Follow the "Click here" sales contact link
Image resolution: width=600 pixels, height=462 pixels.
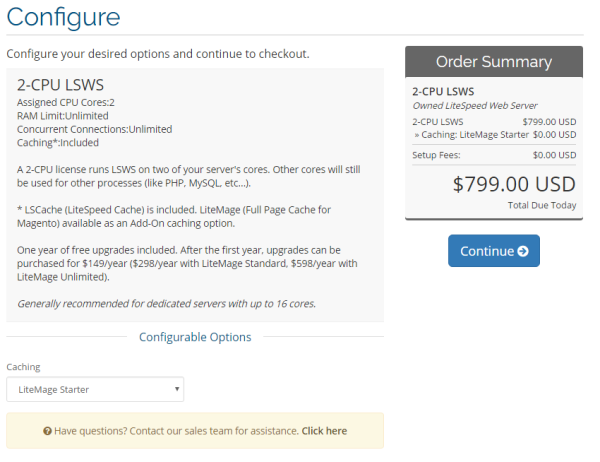pyautogui.click(x=324, y=431)
